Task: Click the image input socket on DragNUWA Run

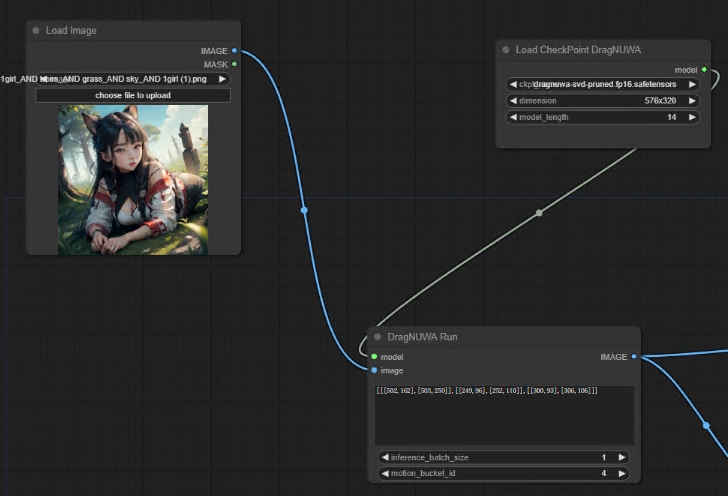Action: (x=374, y=370)
